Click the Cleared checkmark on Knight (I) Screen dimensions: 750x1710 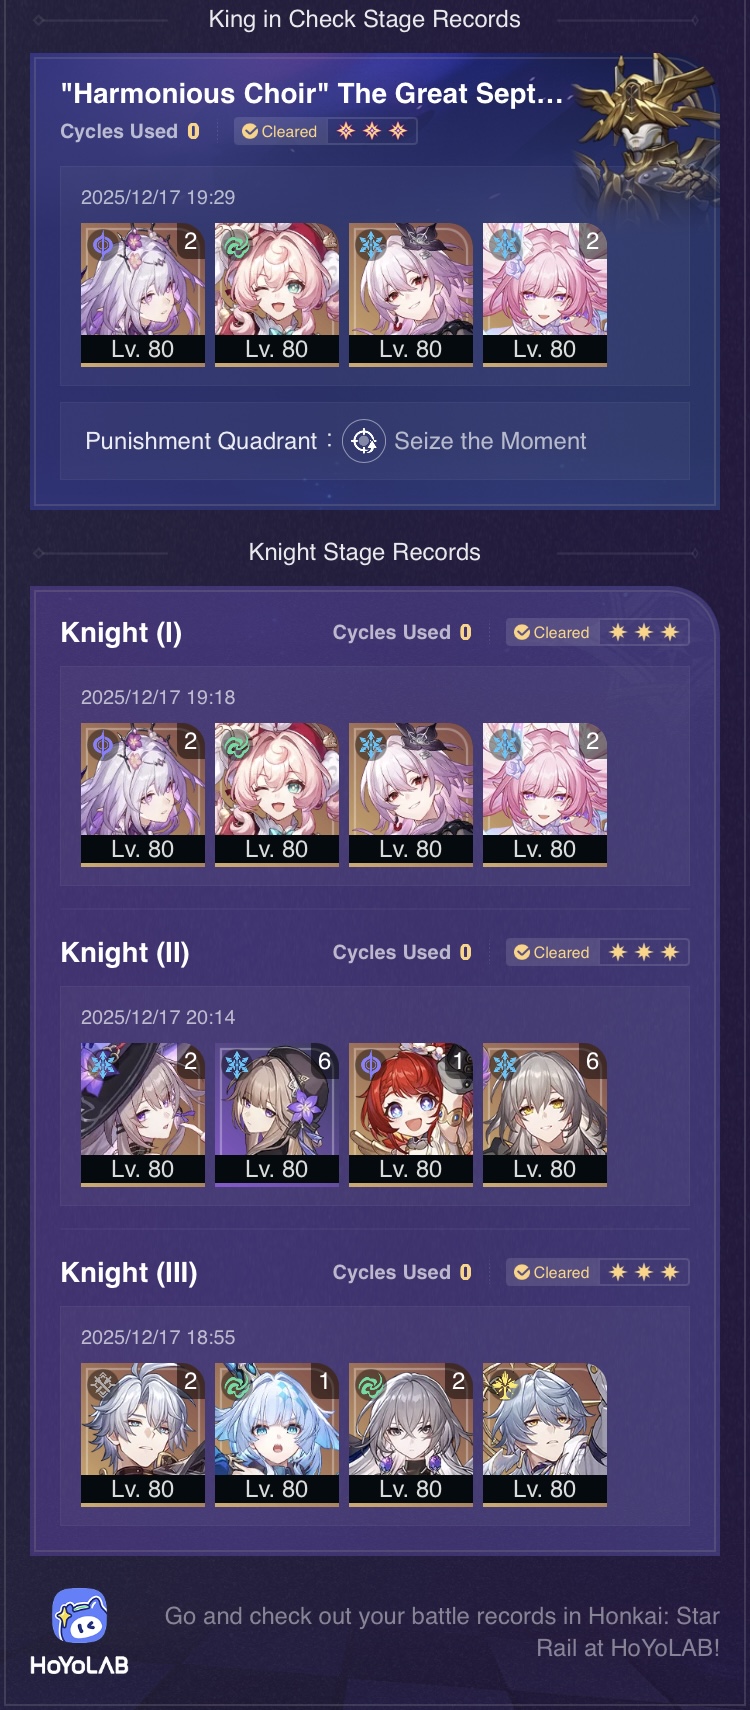coord(522,632)
